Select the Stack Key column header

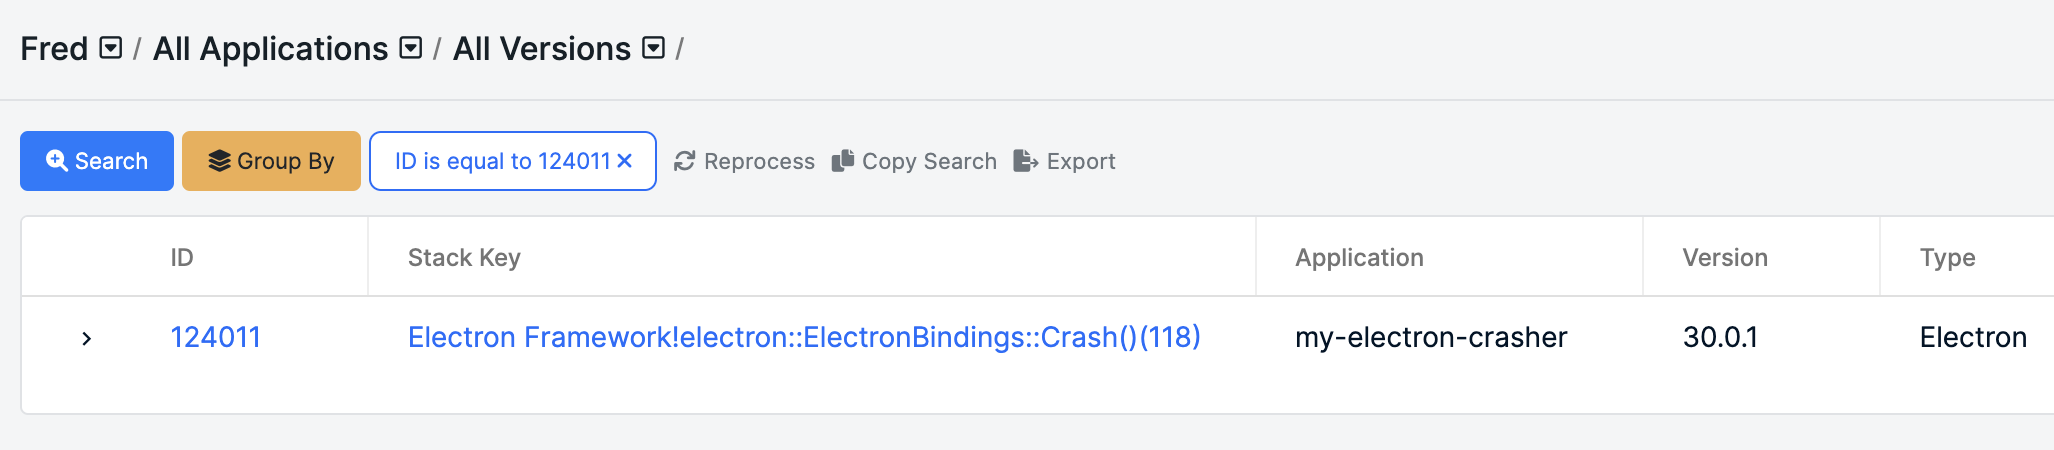(x=464, y=257)
